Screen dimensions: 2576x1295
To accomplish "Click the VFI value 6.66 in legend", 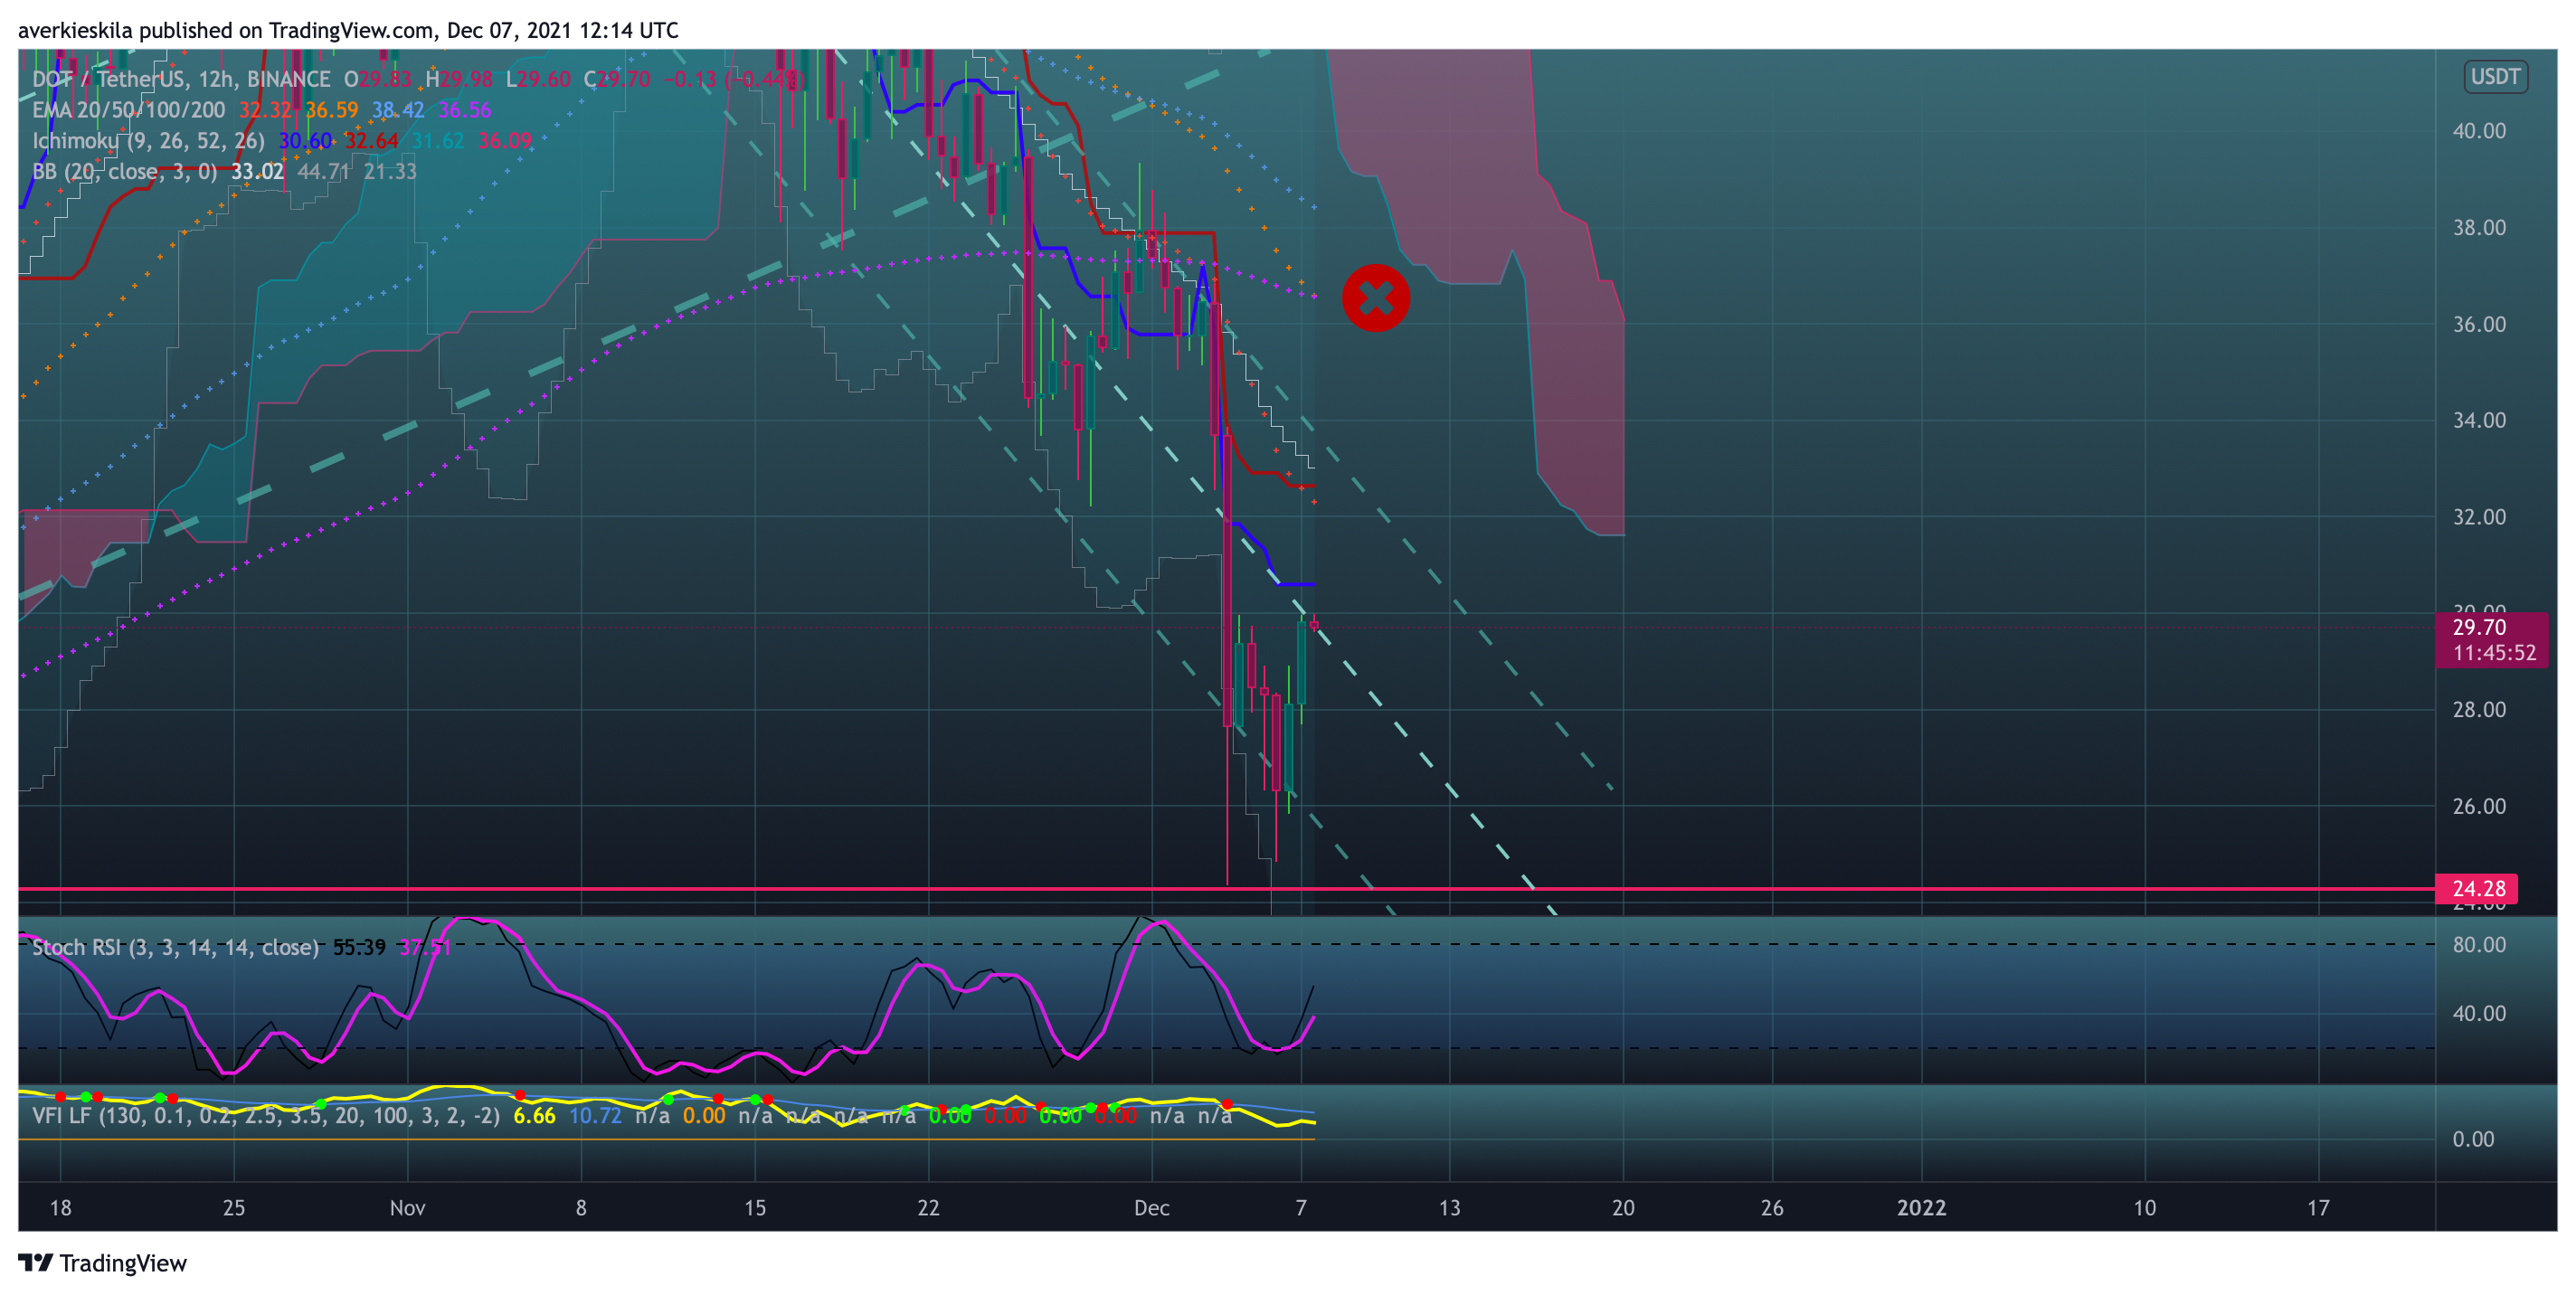I will (534, 1115).
